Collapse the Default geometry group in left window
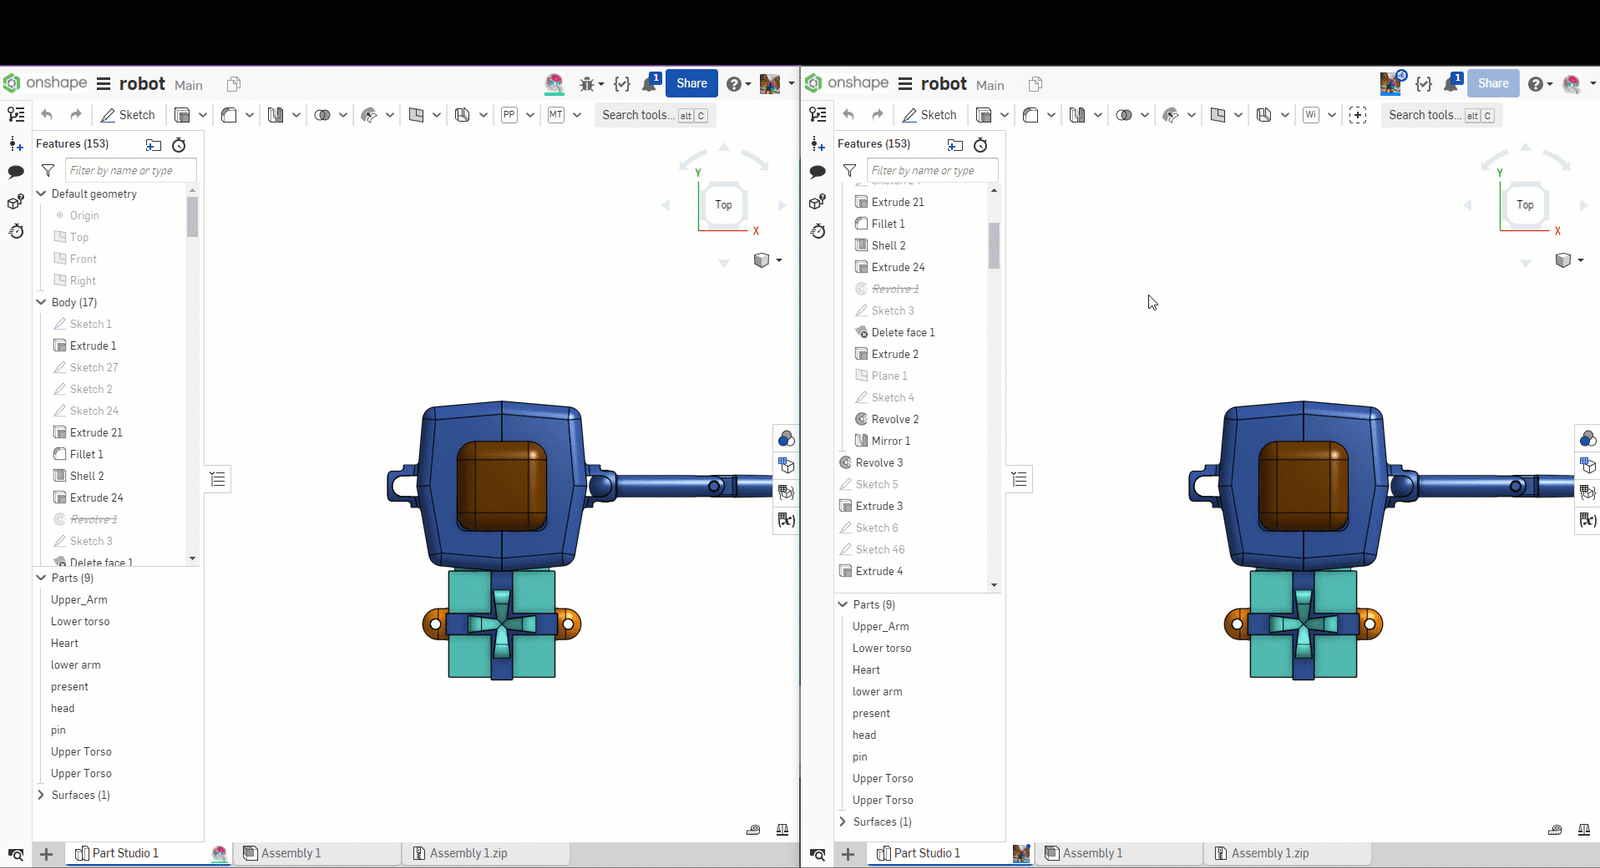1600x868 pixels. [41, 194]
